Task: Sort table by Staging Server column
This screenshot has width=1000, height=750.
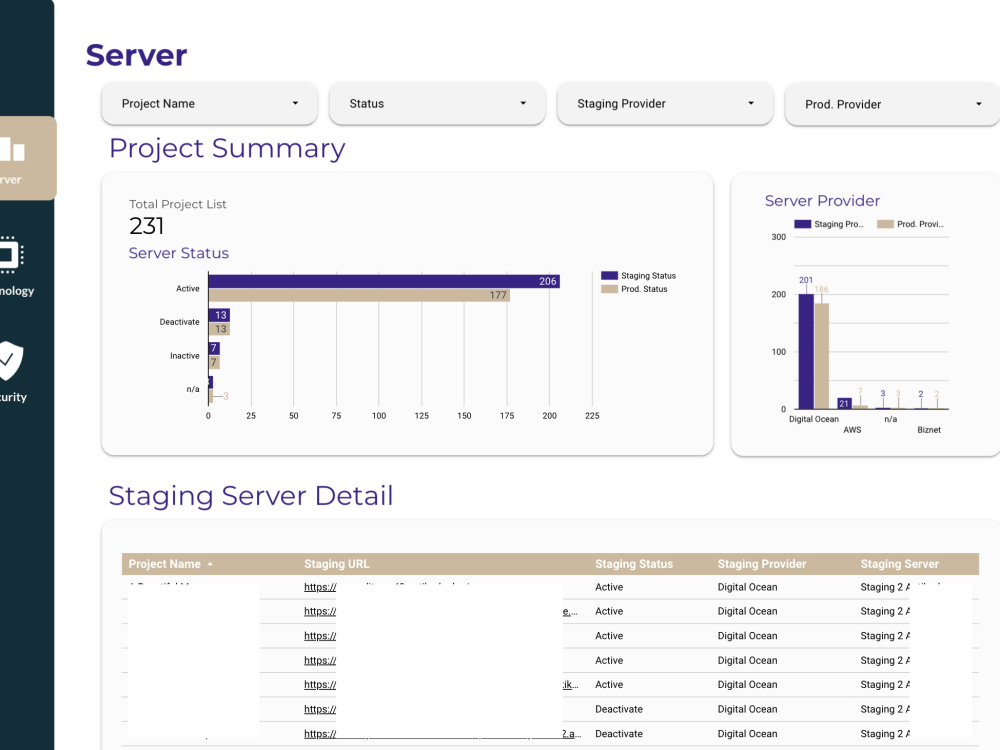Action: pyautogui.click(x=899, y=564)
